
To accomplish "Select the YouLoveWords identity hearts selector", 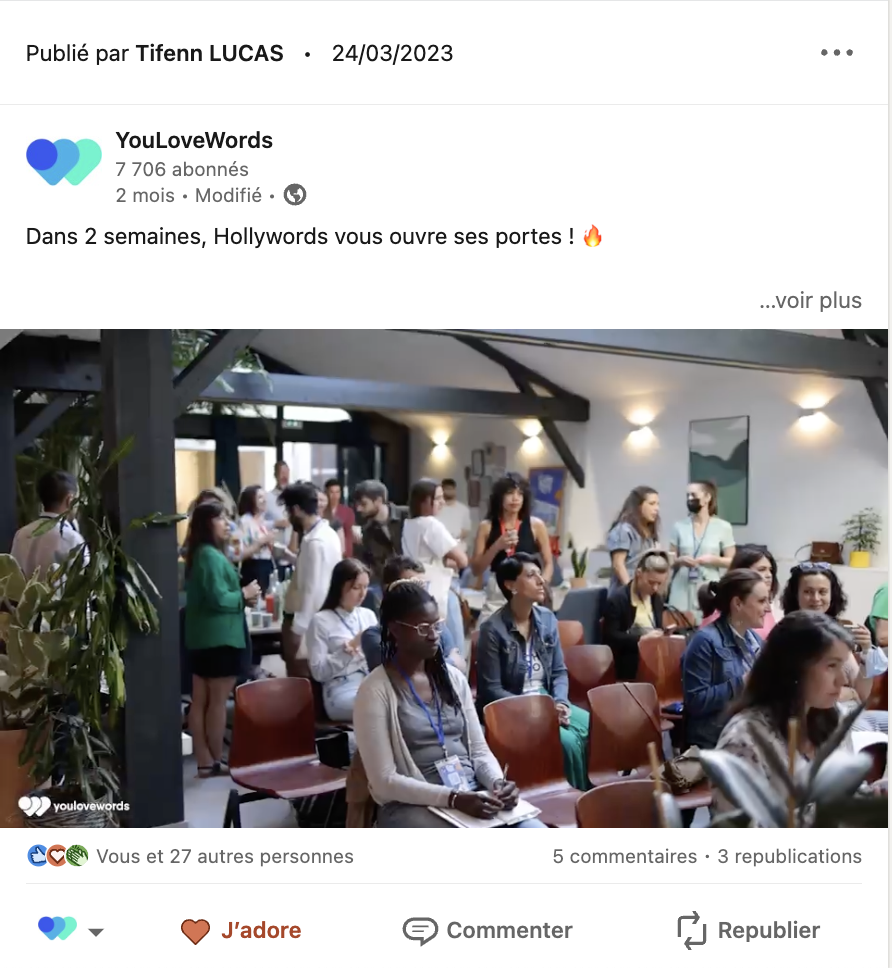I will (57, 928).
